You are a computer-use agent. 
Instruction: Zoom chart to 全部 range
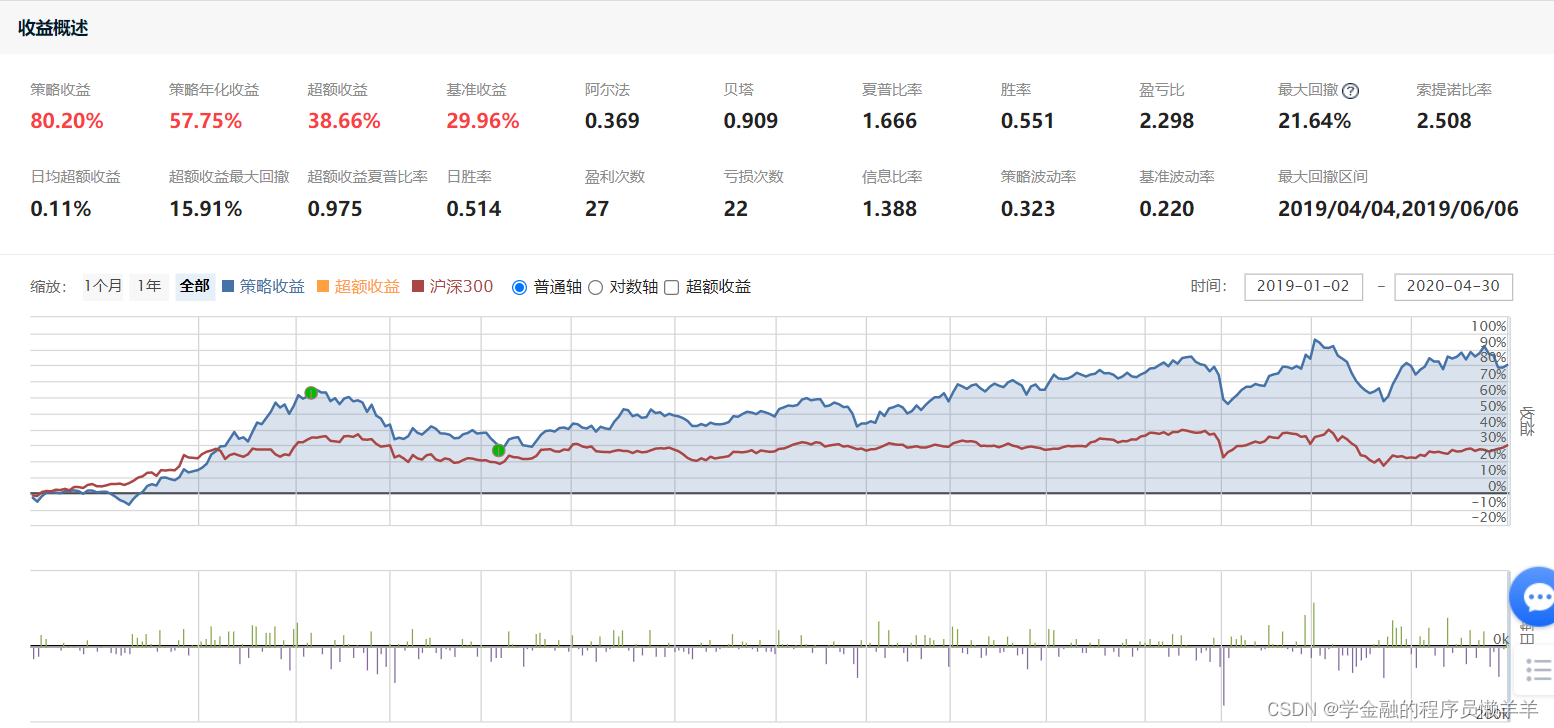[x=195, y=286]
